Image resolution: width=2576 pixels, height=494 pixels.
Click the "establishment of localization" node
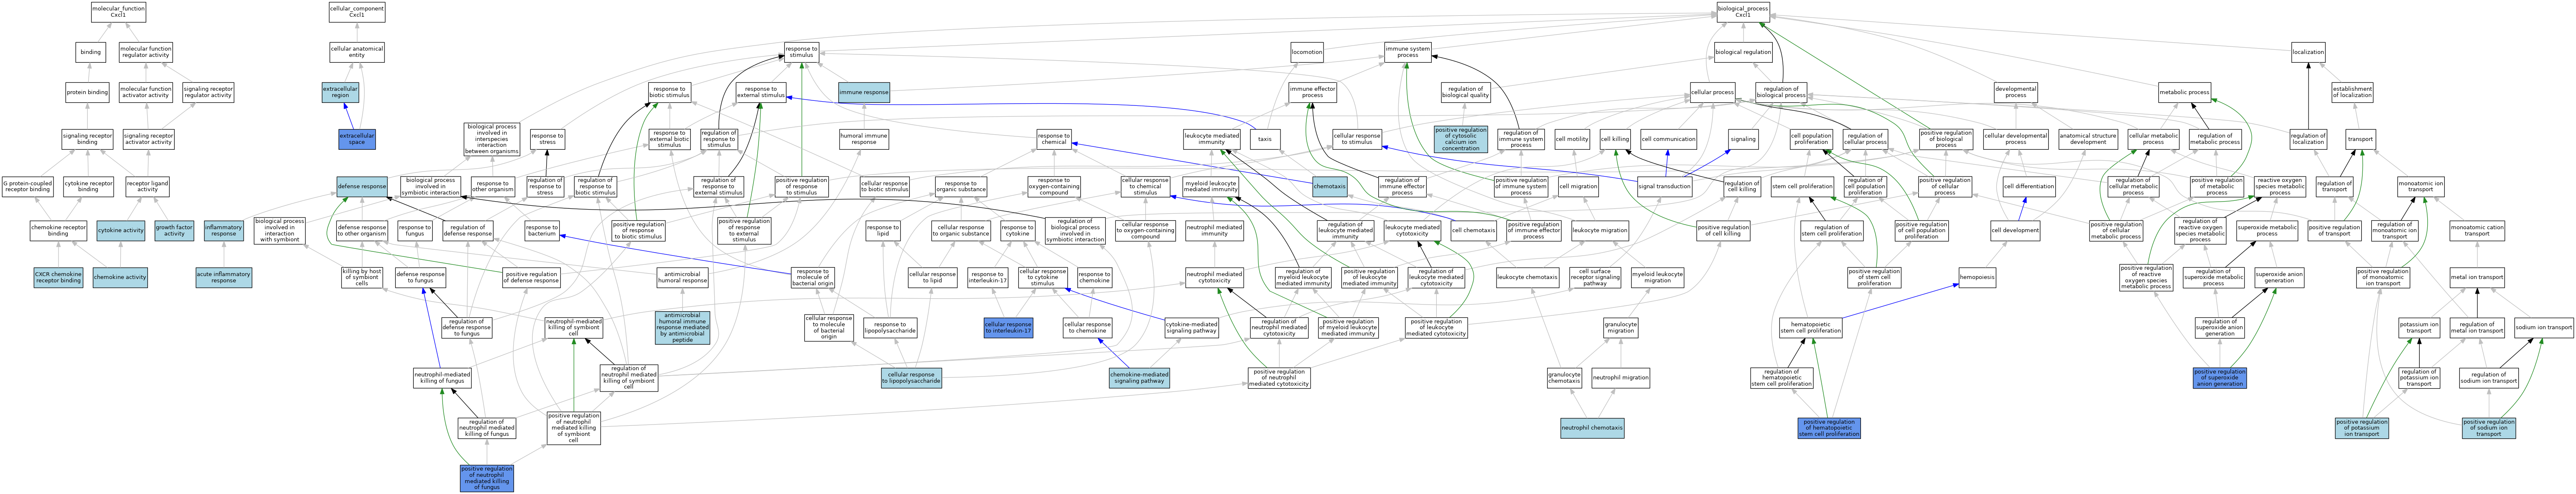[x=2352, y=92]
